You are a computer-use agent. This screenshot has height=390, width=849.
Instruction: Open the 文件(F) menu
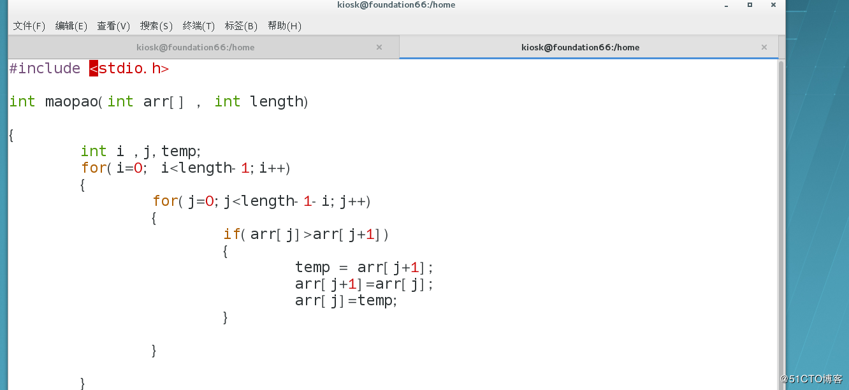point(29,26)
